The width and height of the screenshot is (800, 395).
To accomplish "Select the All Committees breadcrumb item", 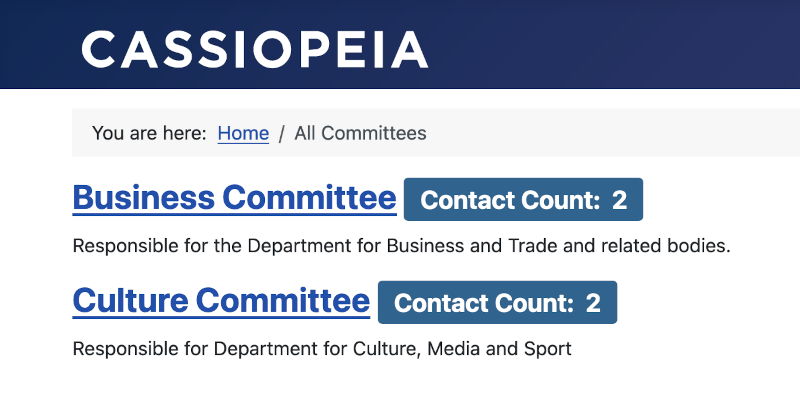I will (360, 133).
